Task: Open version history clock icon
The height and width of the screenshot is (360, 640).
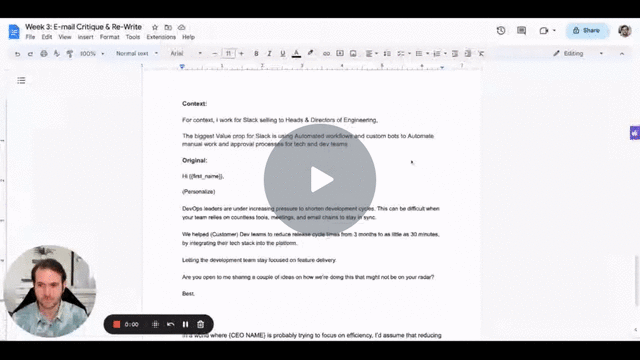Action: [x=501, y=31]
